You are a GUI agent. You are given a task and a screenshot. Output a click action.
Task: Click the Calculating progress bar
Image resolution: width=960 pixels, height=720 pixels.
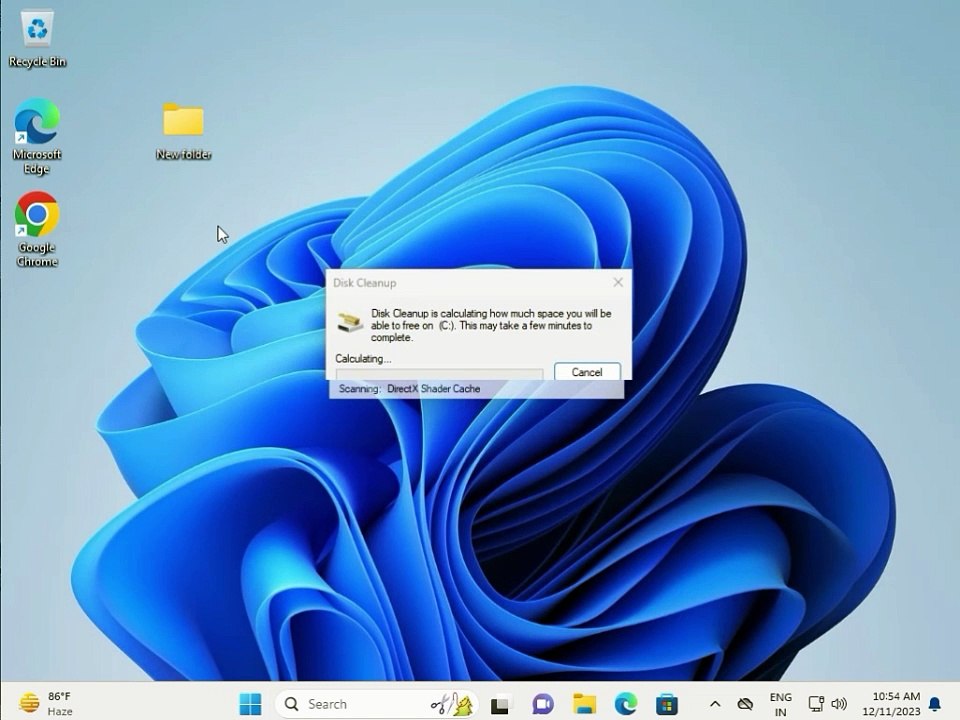tap(439, 373)
